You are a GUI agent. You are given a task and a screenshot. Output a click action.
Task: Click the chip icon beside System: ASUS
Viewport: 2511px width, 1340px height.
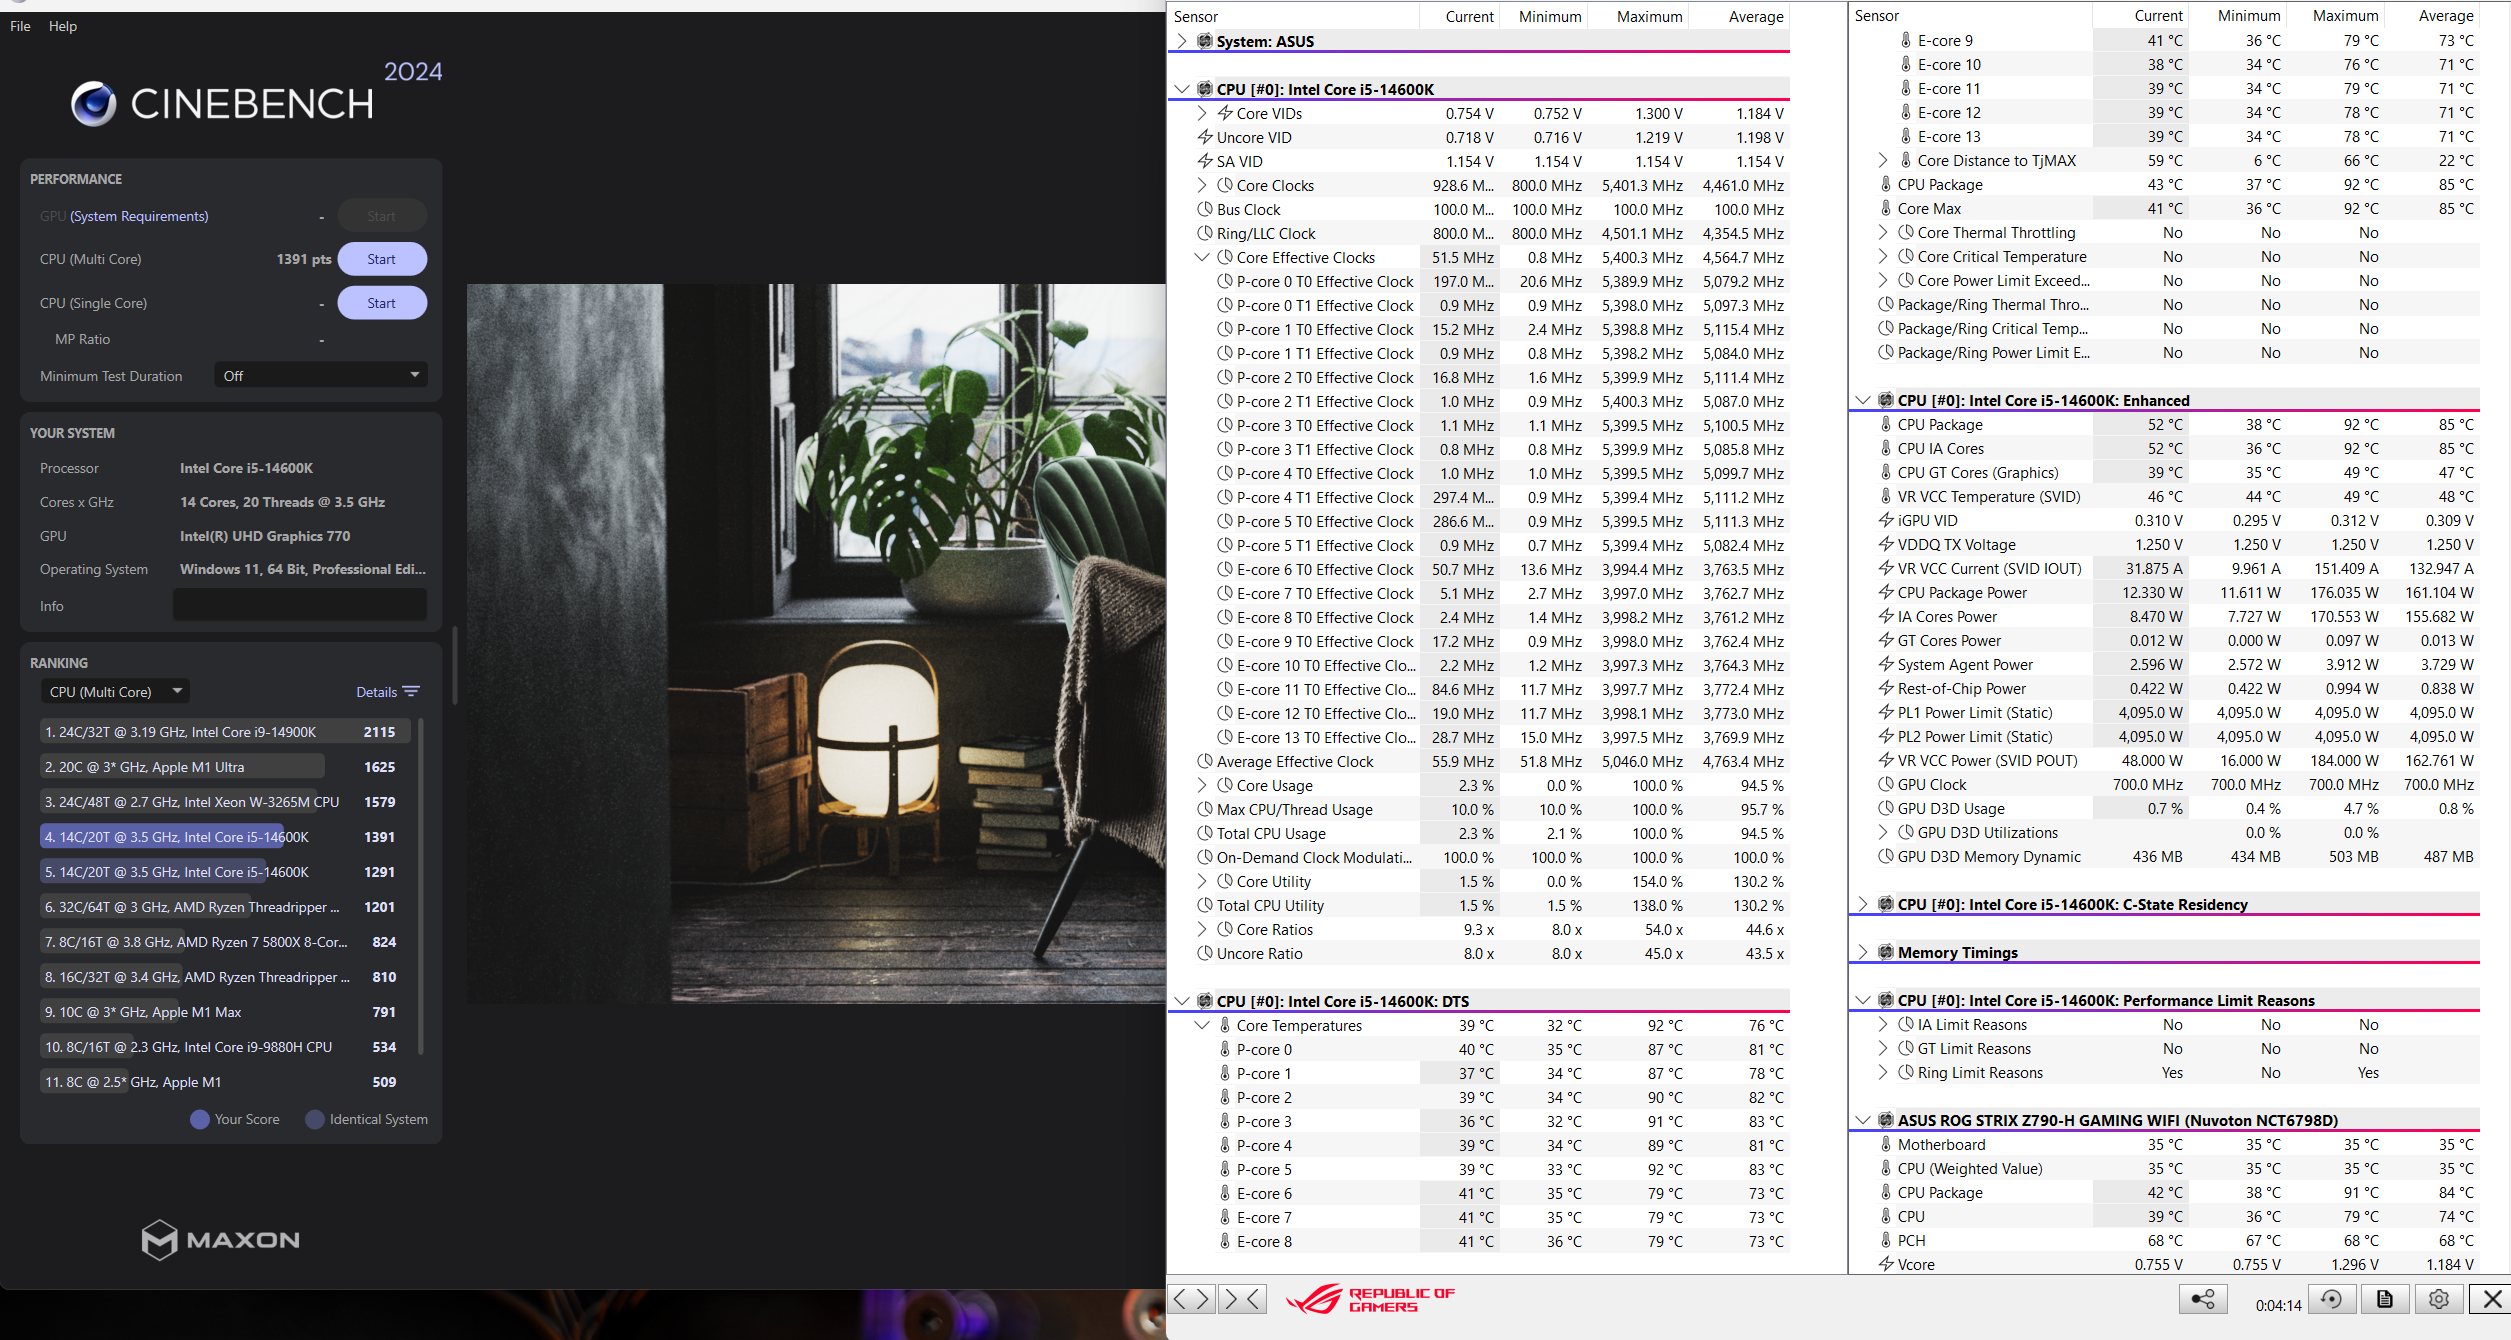pyautogui.click(x=1205, y=41)
